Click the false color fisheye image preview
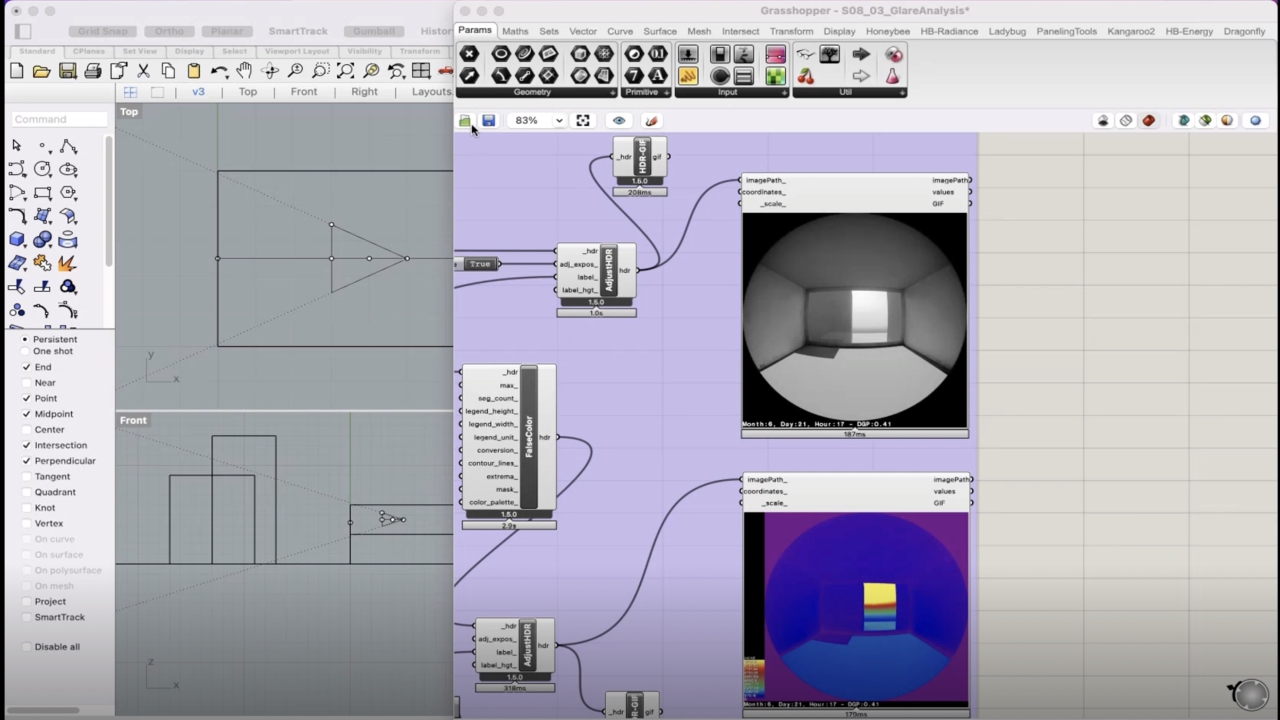The height and width of the screenshot is (720, 1280). (x=855, y=610)
